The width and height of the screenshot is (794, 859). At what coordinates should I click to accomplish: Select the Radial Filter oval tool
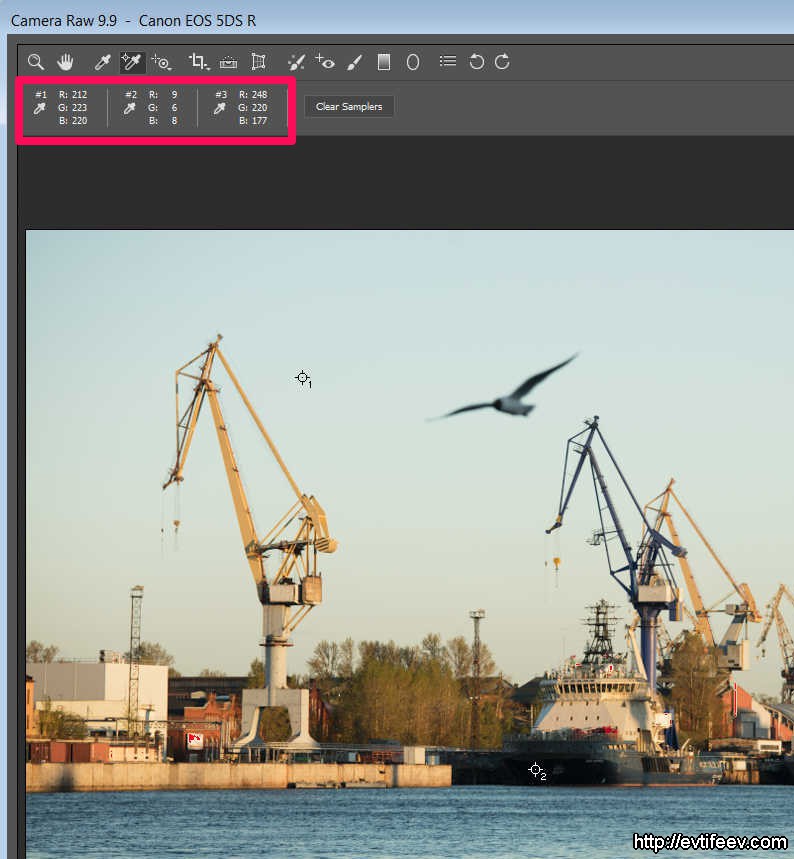click(x=412, y=62)
